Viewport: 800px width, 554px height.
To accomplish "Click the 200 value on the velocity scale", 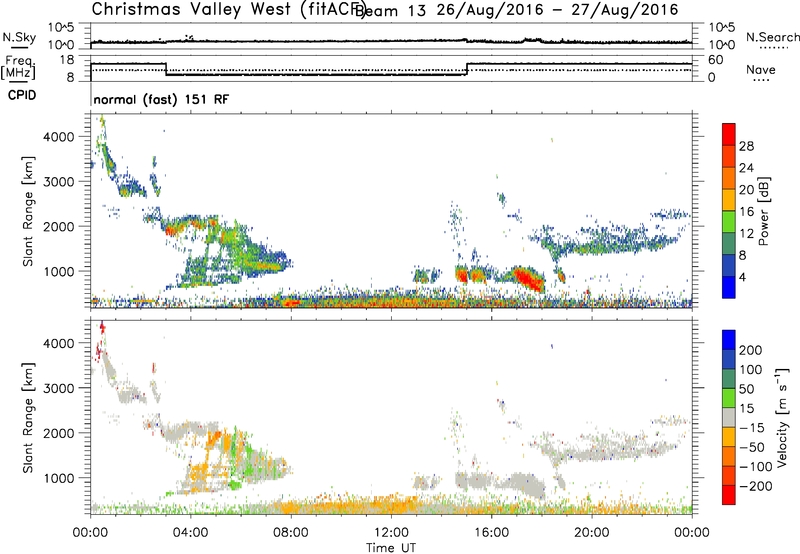I will (751, 350).
